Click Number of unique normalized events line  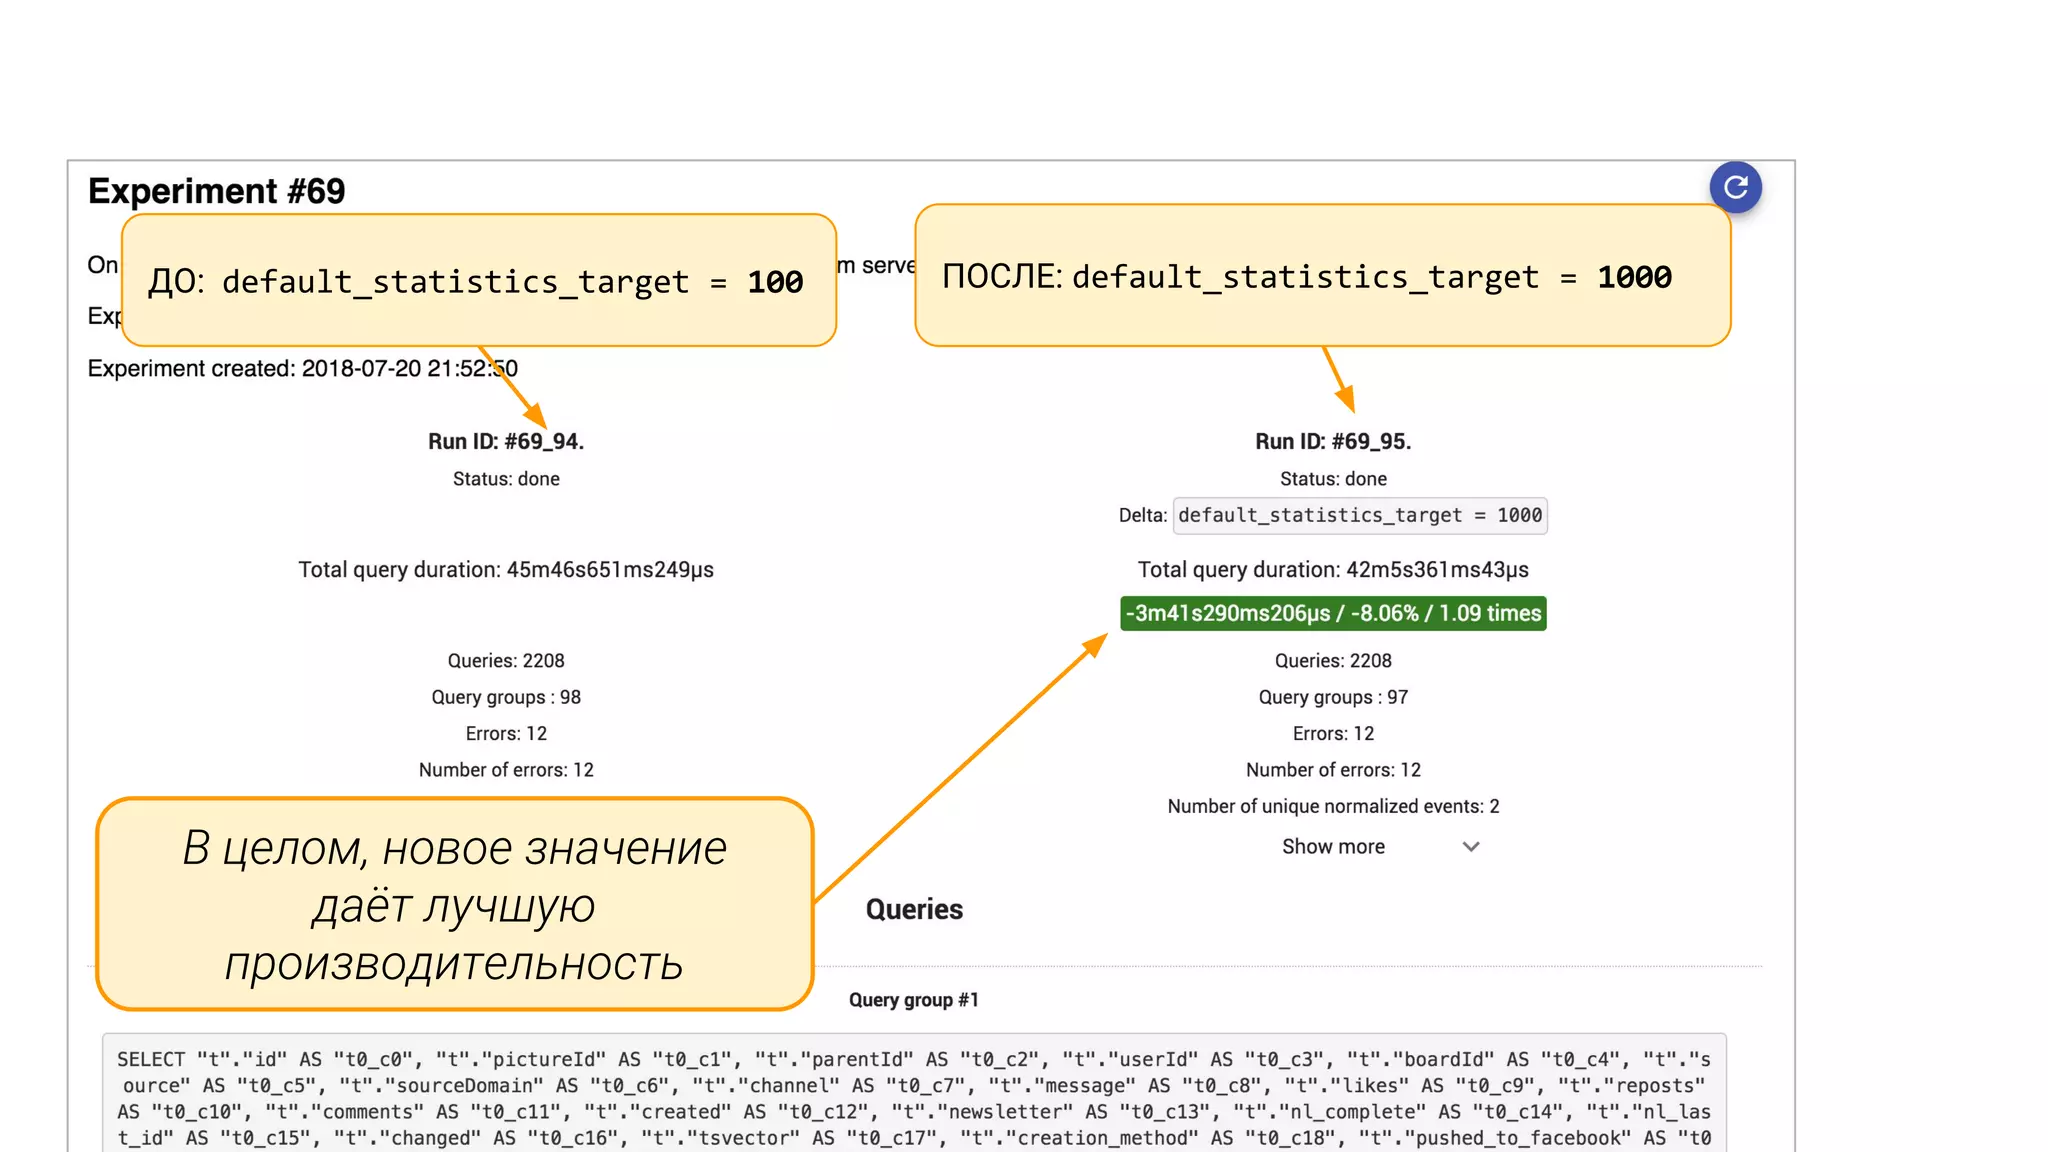[x=1333, y=806]
